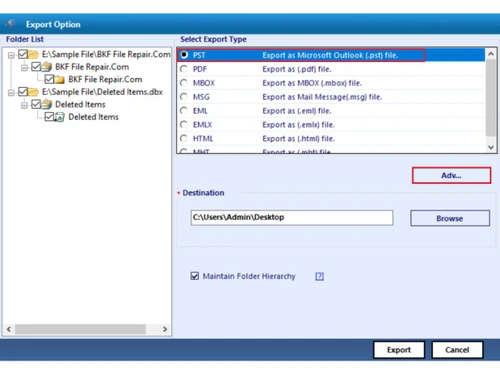Click export type list scroll down arrow
The width and height of the screenshot is (500, 375).
pos(491,147)
